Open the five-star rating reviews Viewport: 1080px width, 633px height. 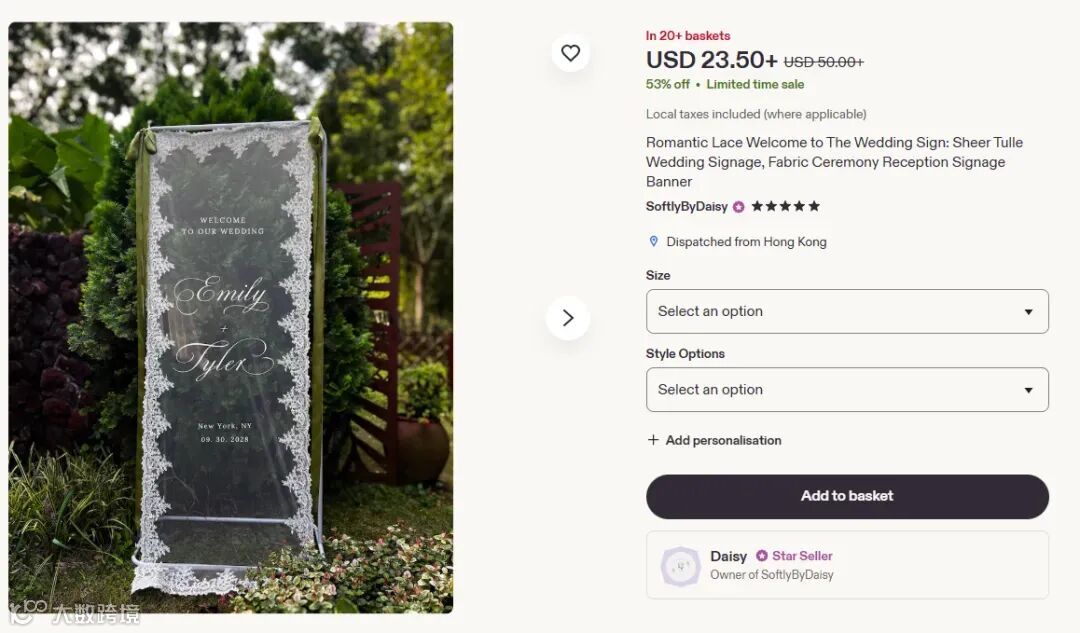coord(785,207)
